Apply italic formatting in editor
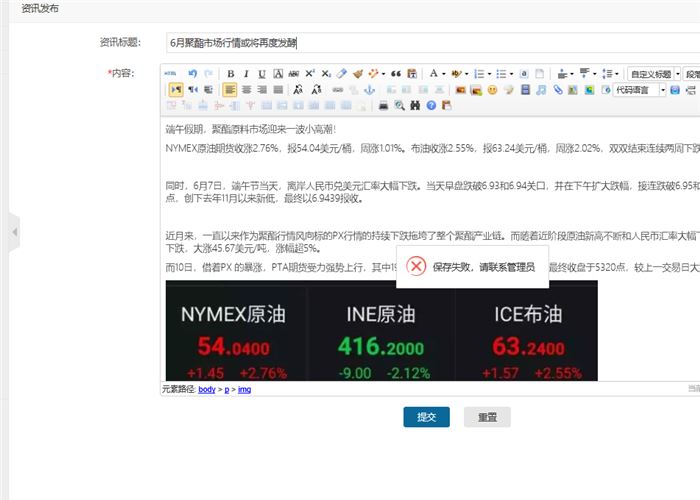The image size is (700, 500). pos(246,74)
